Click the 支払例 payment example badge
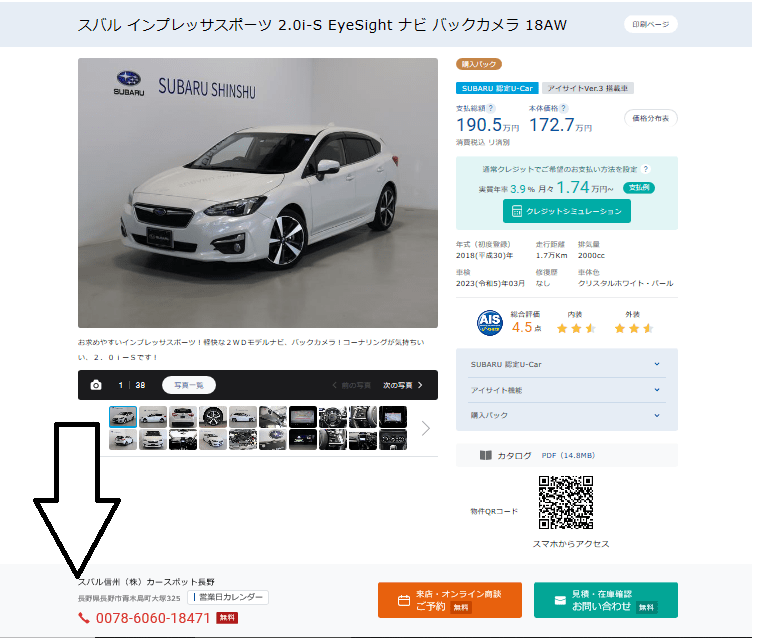The height and width of the screenshot is (641, 767). [639, 188]
